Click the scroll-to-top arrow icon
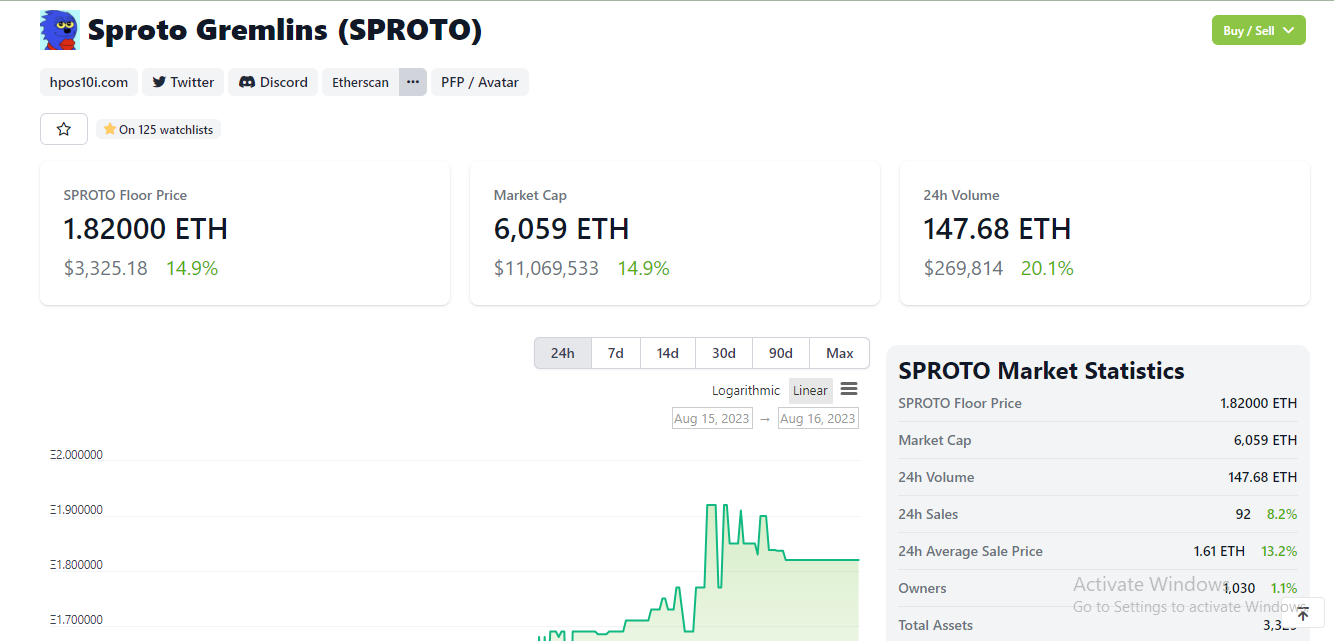 tap(1305, 612)
